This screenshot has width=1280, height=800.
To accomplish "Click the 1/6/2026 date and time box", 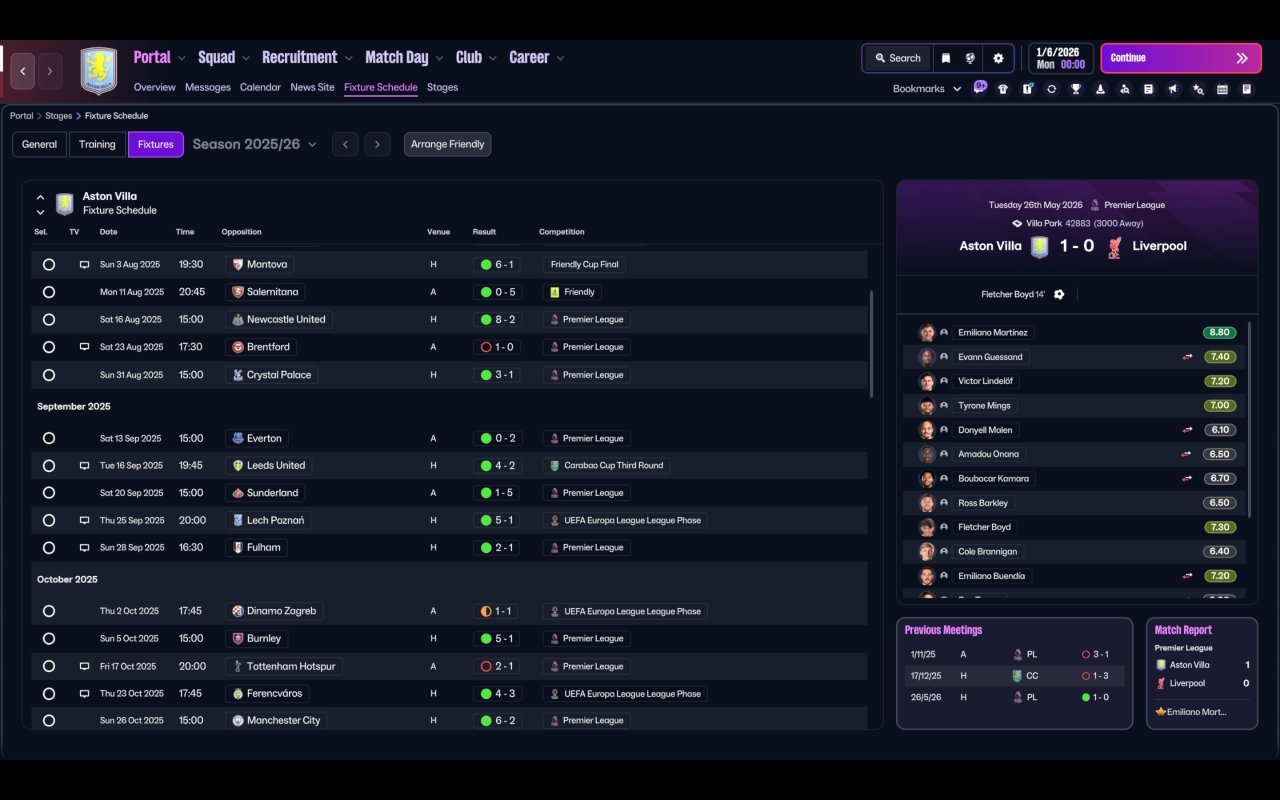I will 1061,58.
